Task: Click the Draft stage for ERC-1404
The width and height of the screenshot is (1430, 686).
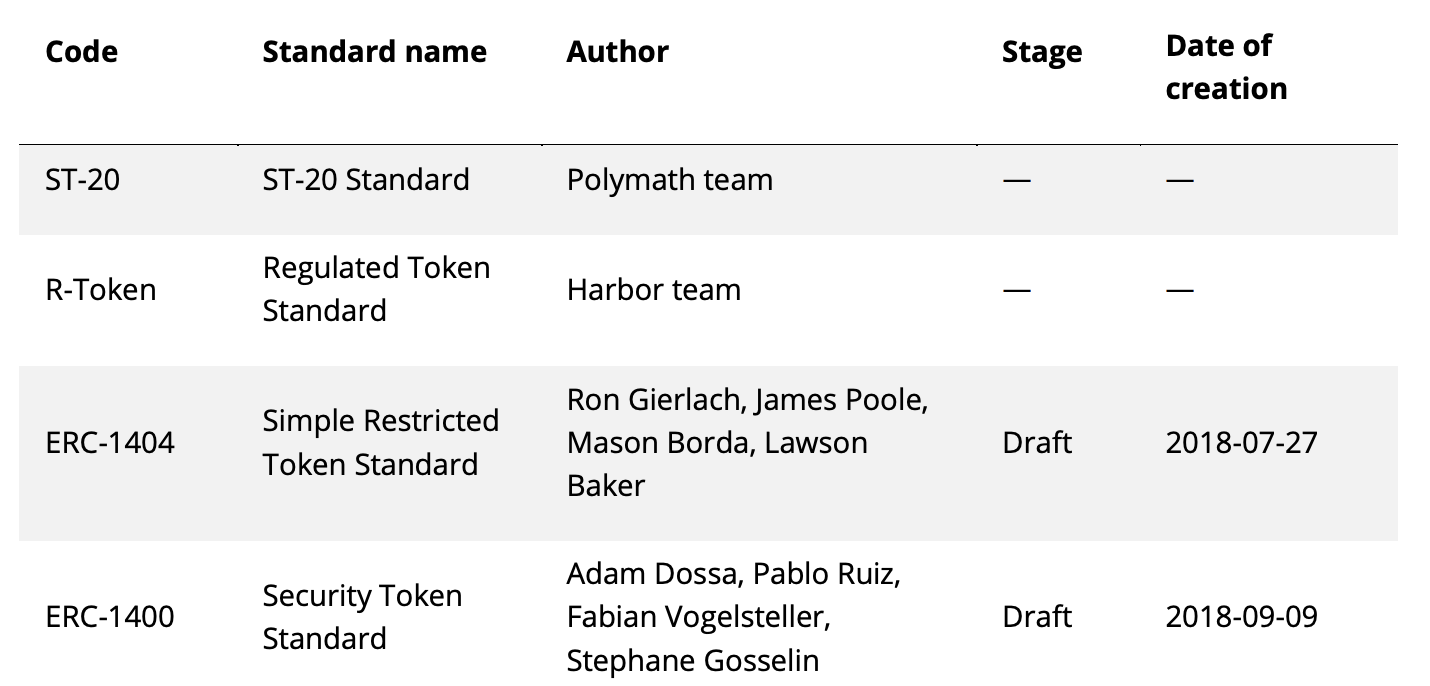Action: [x=1036, y=442]
